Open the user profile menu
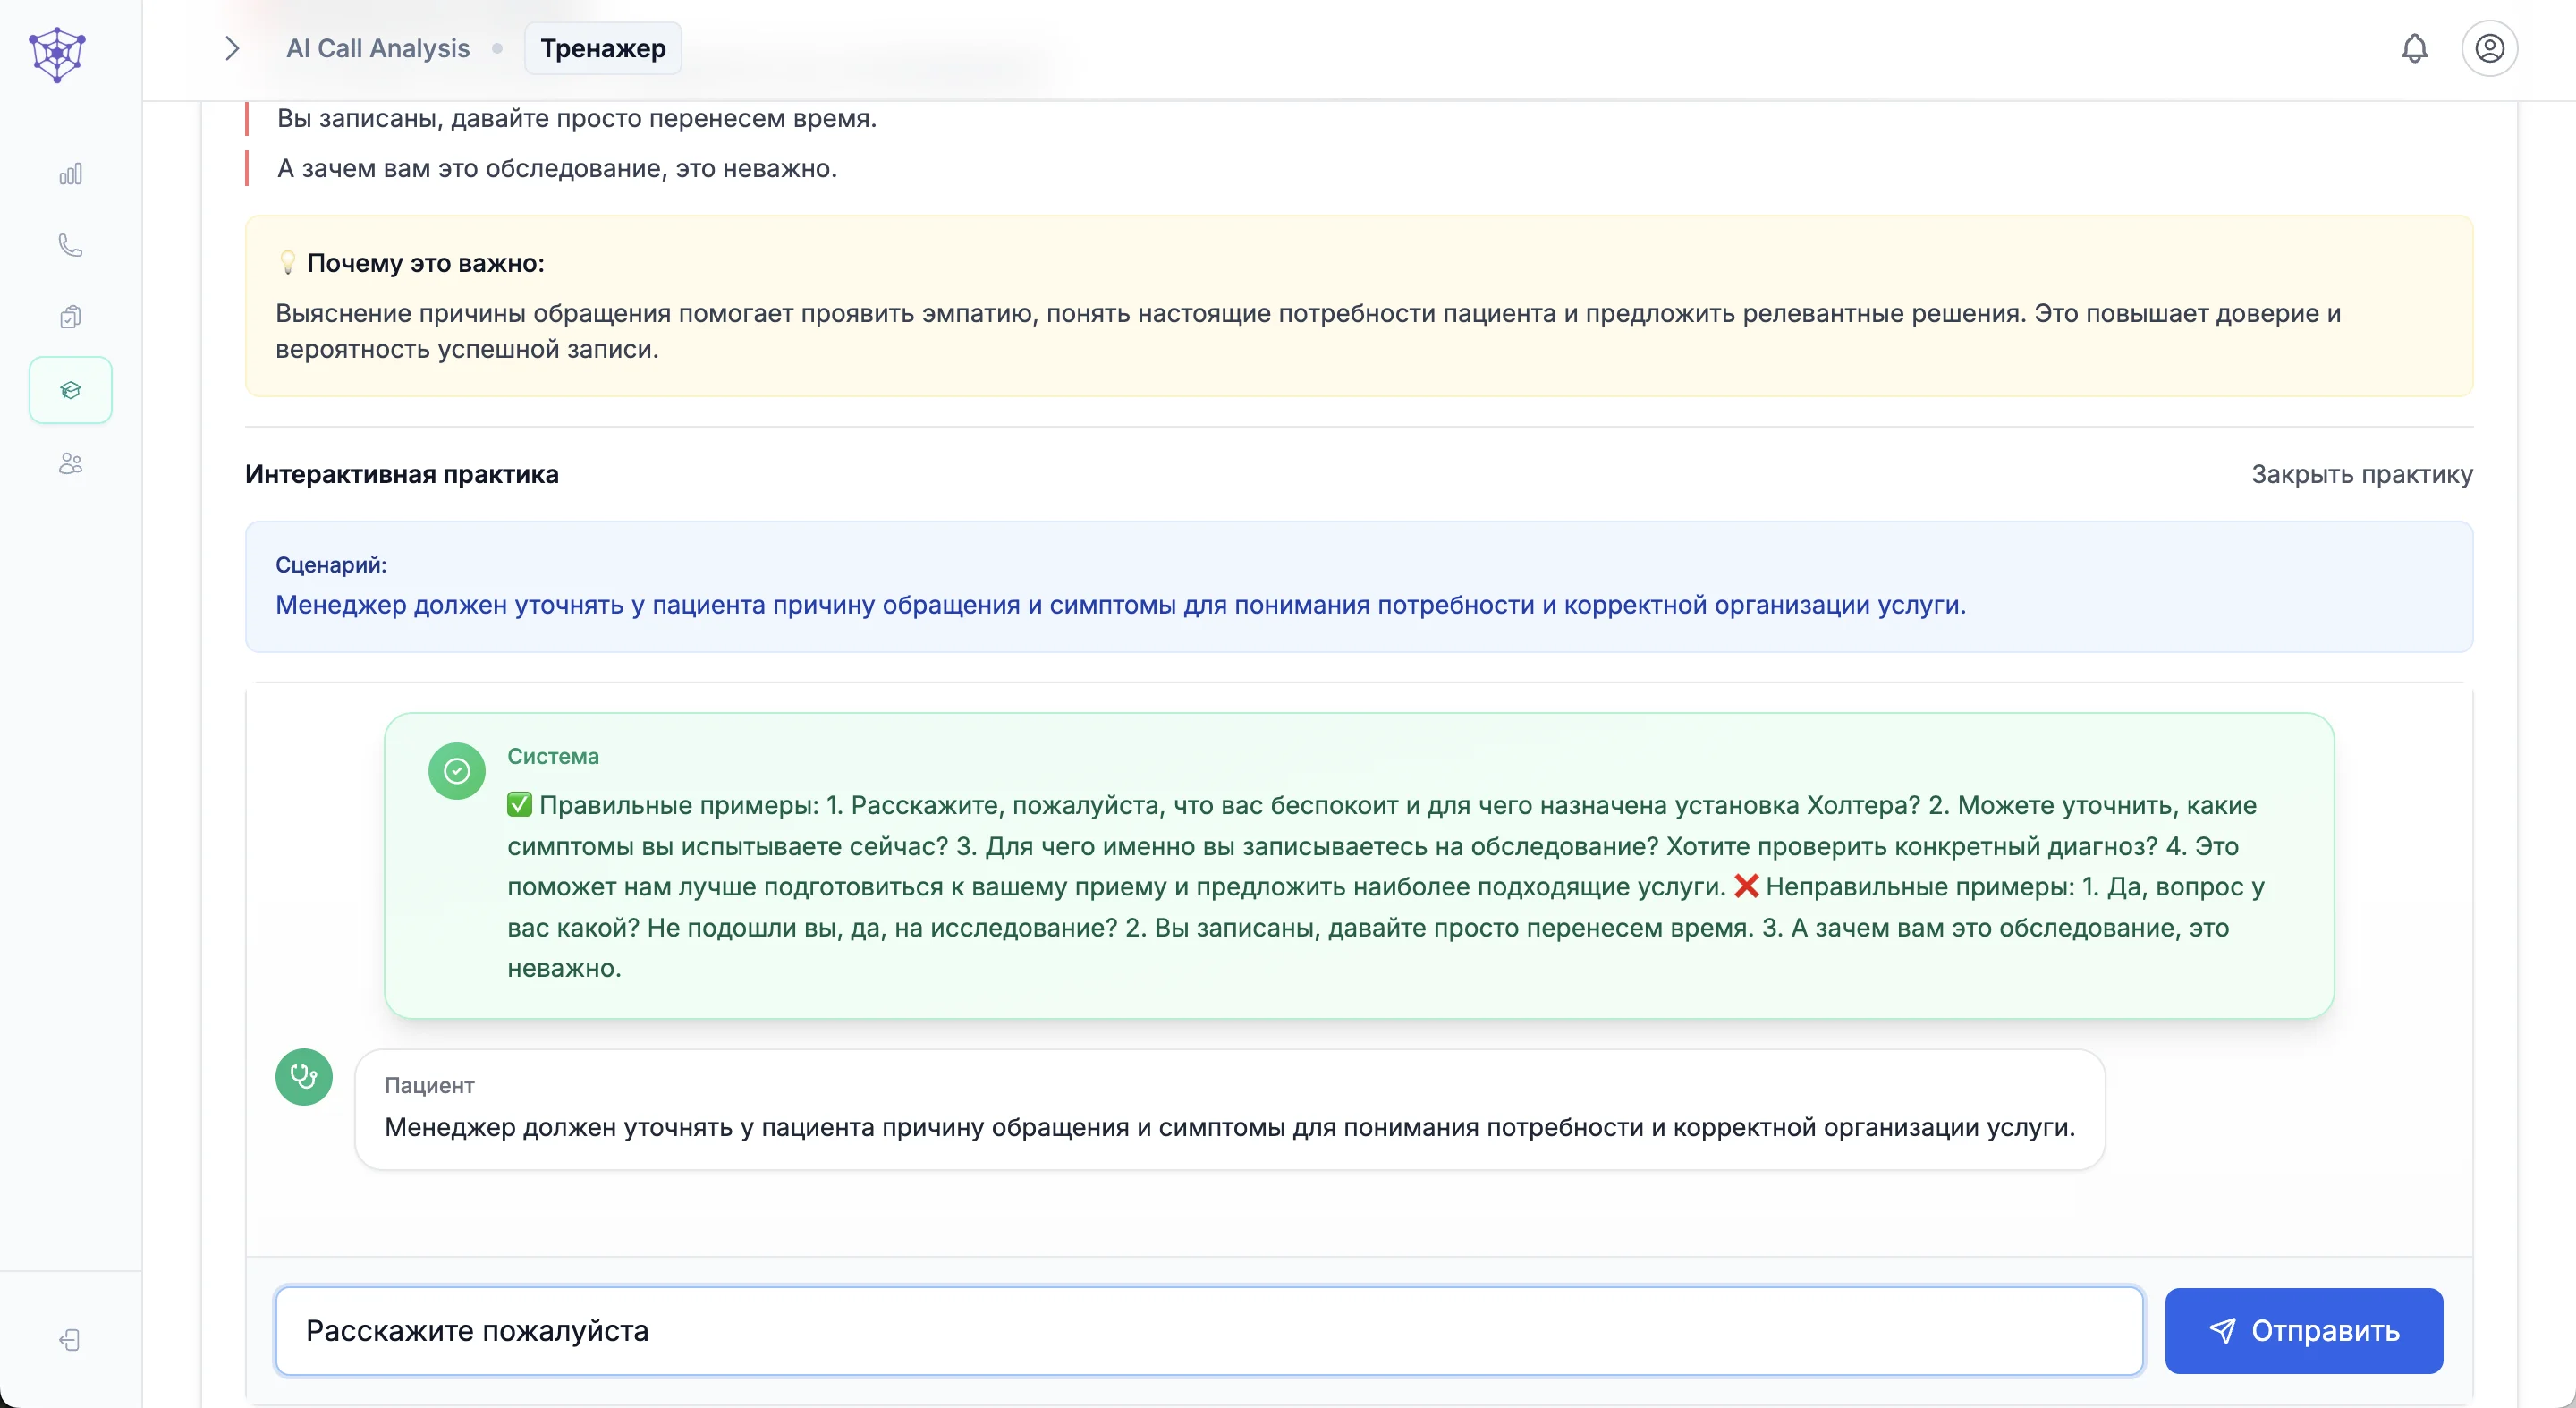 [x=2489, y=48]
